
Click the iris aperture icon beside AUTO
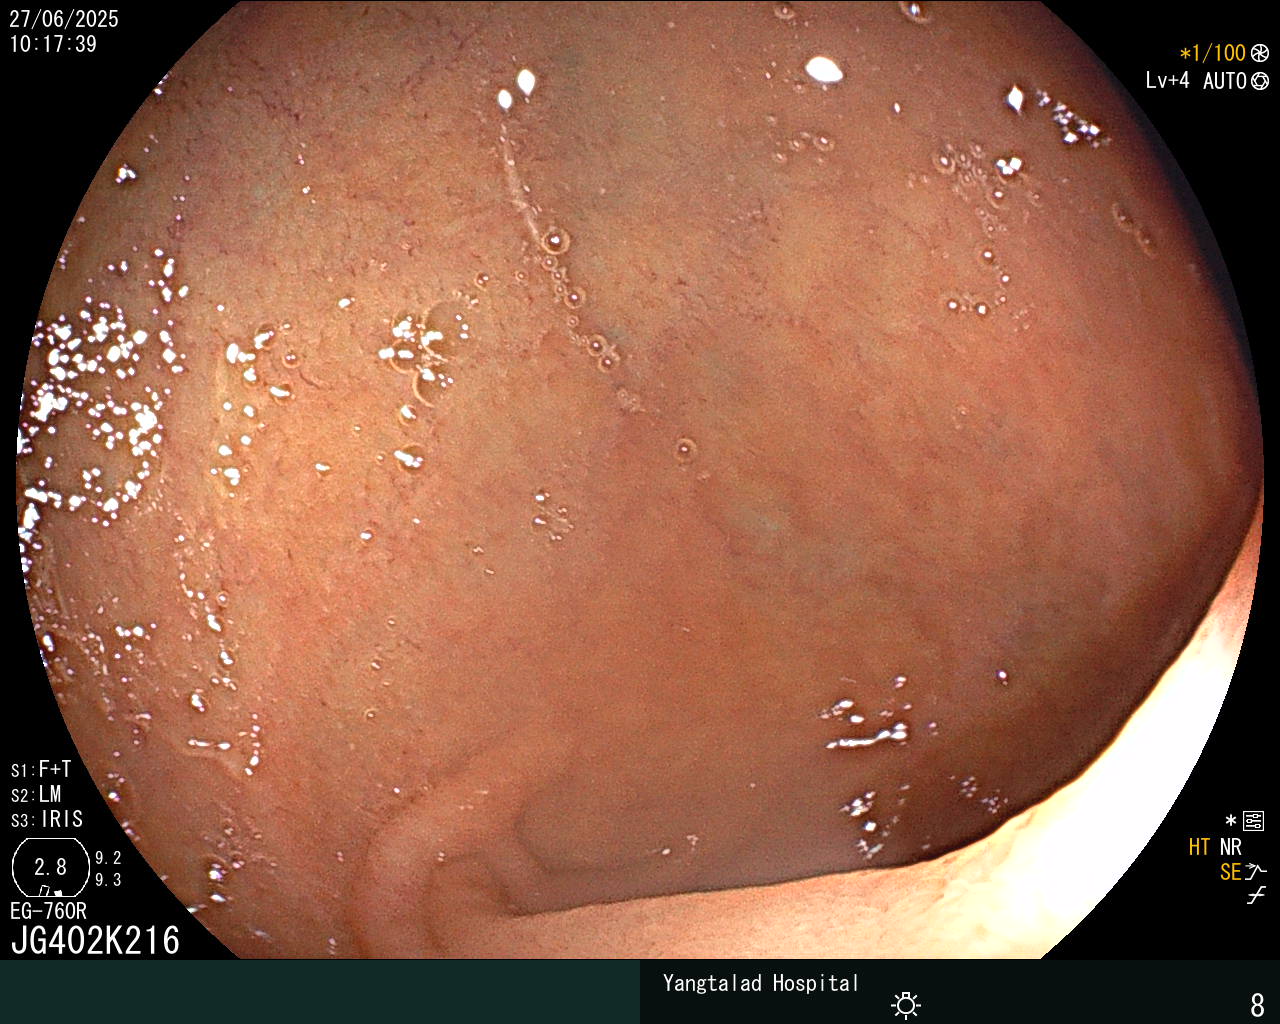[x=1260, y=81]
